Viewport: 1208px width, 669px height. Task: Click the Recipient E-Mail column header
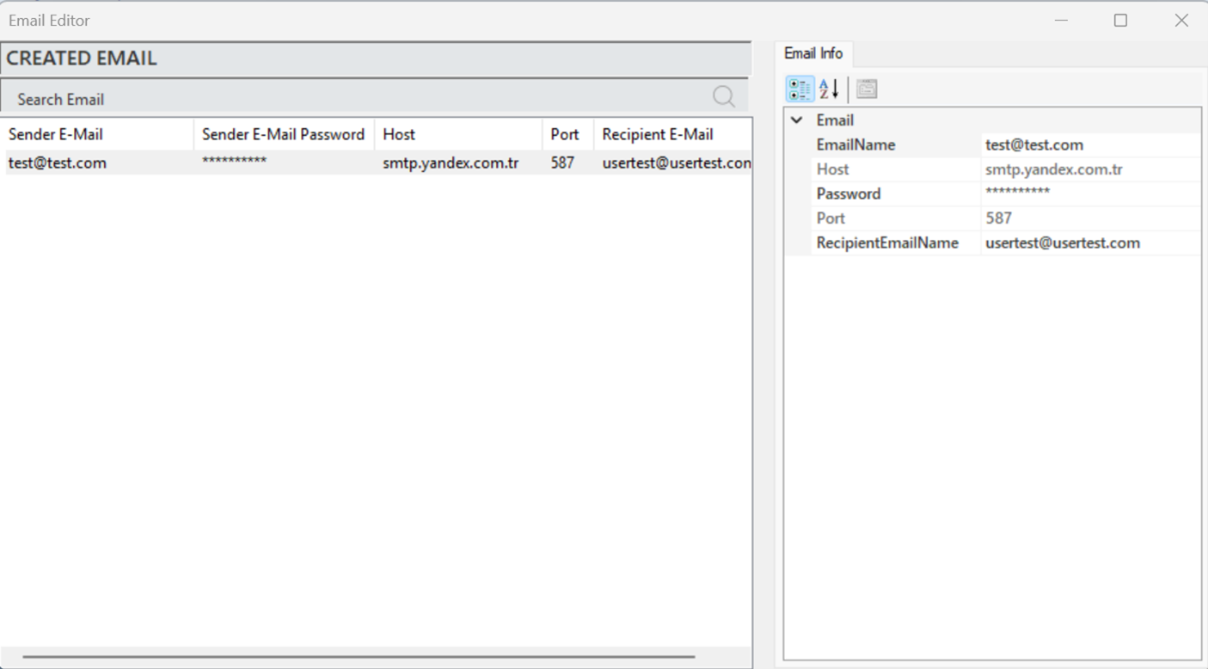tap(673, 134)
